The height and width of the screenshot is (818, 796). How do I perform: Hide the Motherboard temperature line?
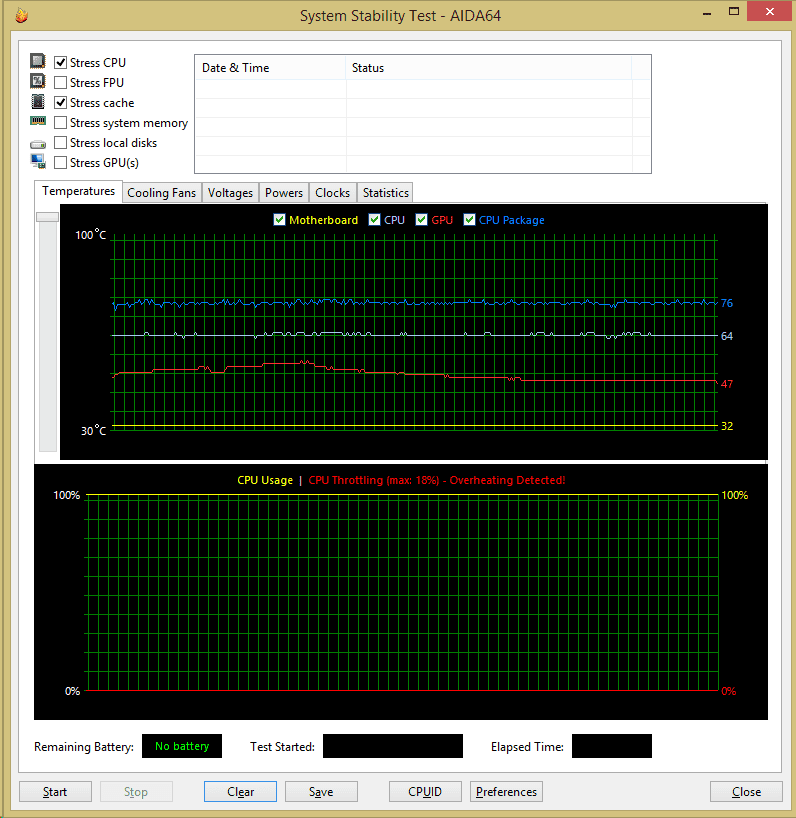280,220
